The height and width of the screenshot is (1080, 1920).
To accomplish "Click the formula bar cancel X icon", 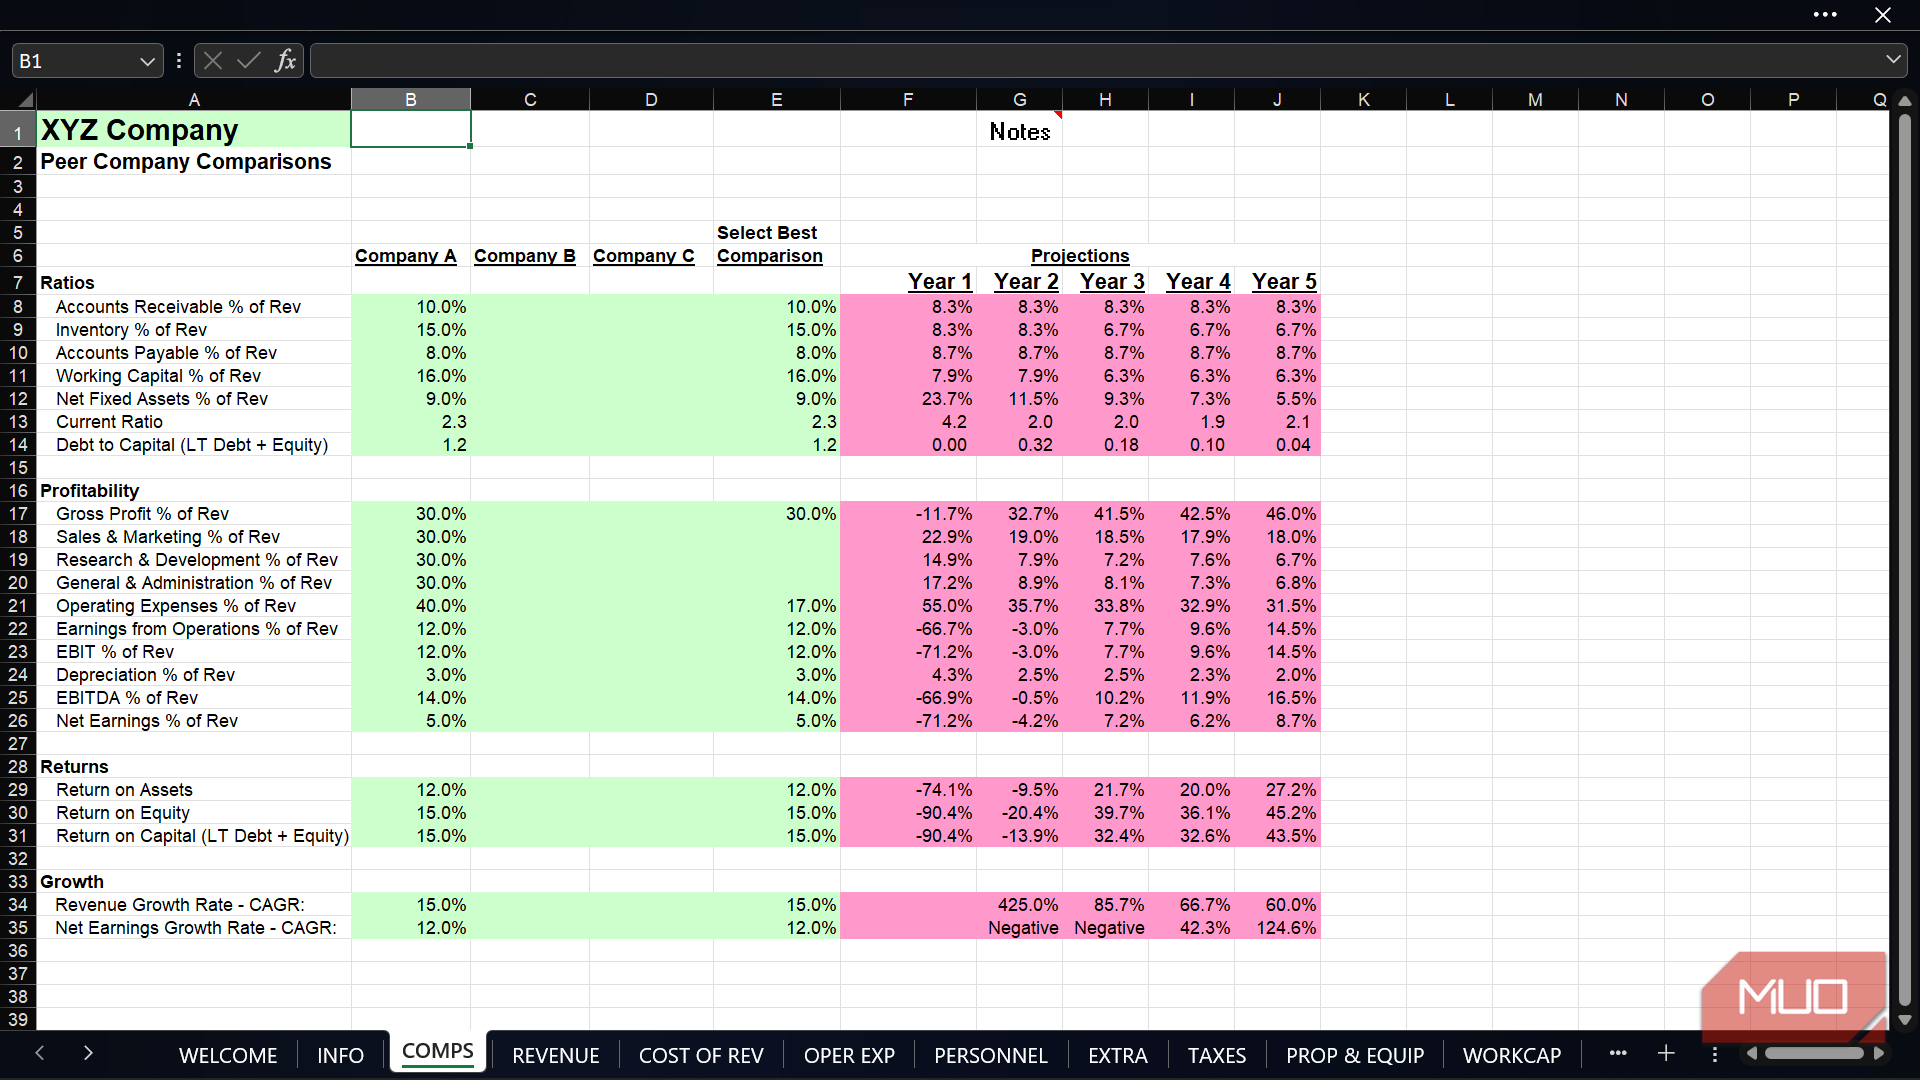I will click(x=212, y=61).
